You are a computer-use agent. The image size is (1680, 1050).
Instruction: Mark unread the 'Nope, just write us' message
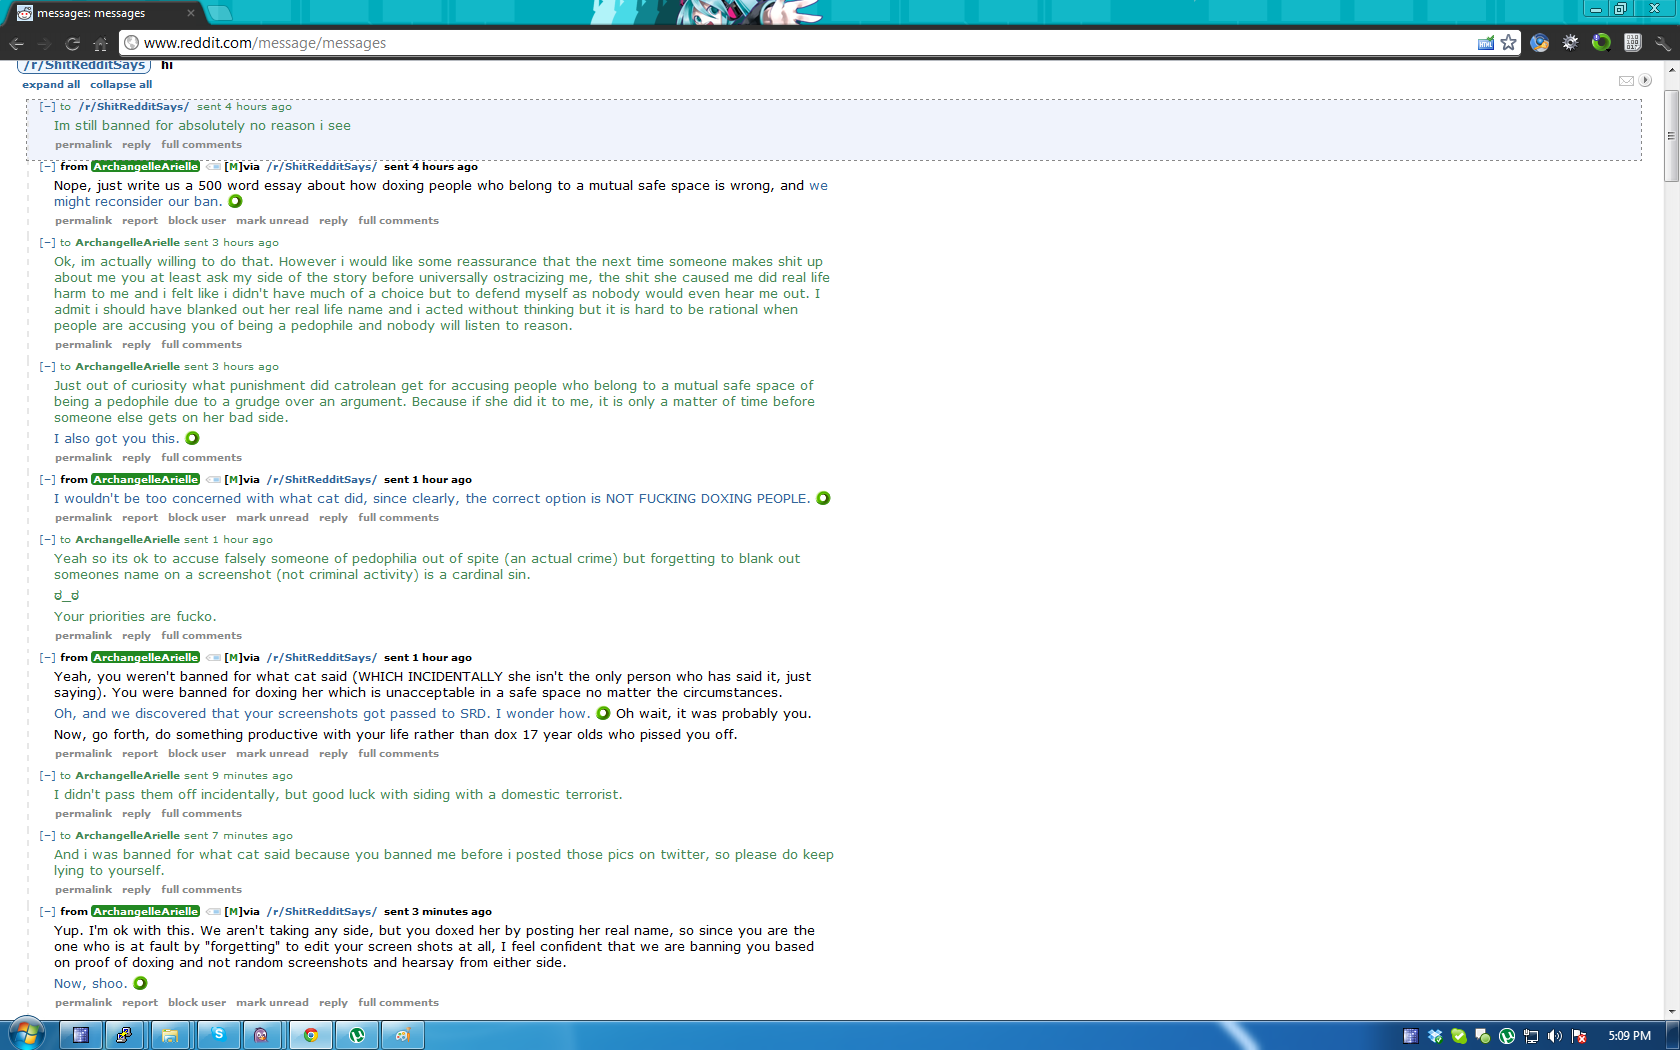tap(272, 221)
